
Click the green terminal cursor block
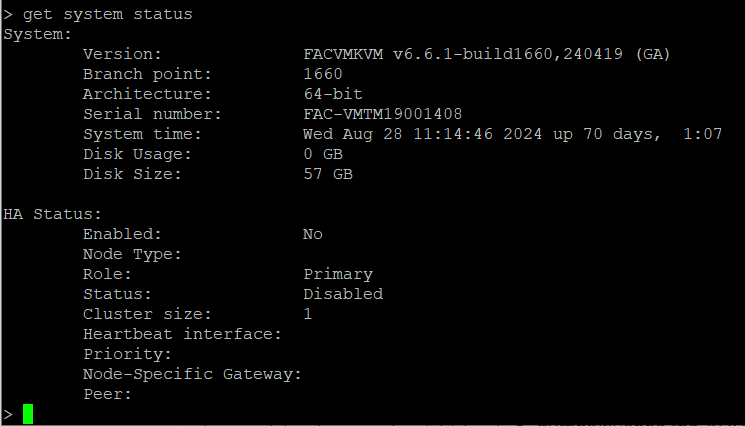point(28,414)
